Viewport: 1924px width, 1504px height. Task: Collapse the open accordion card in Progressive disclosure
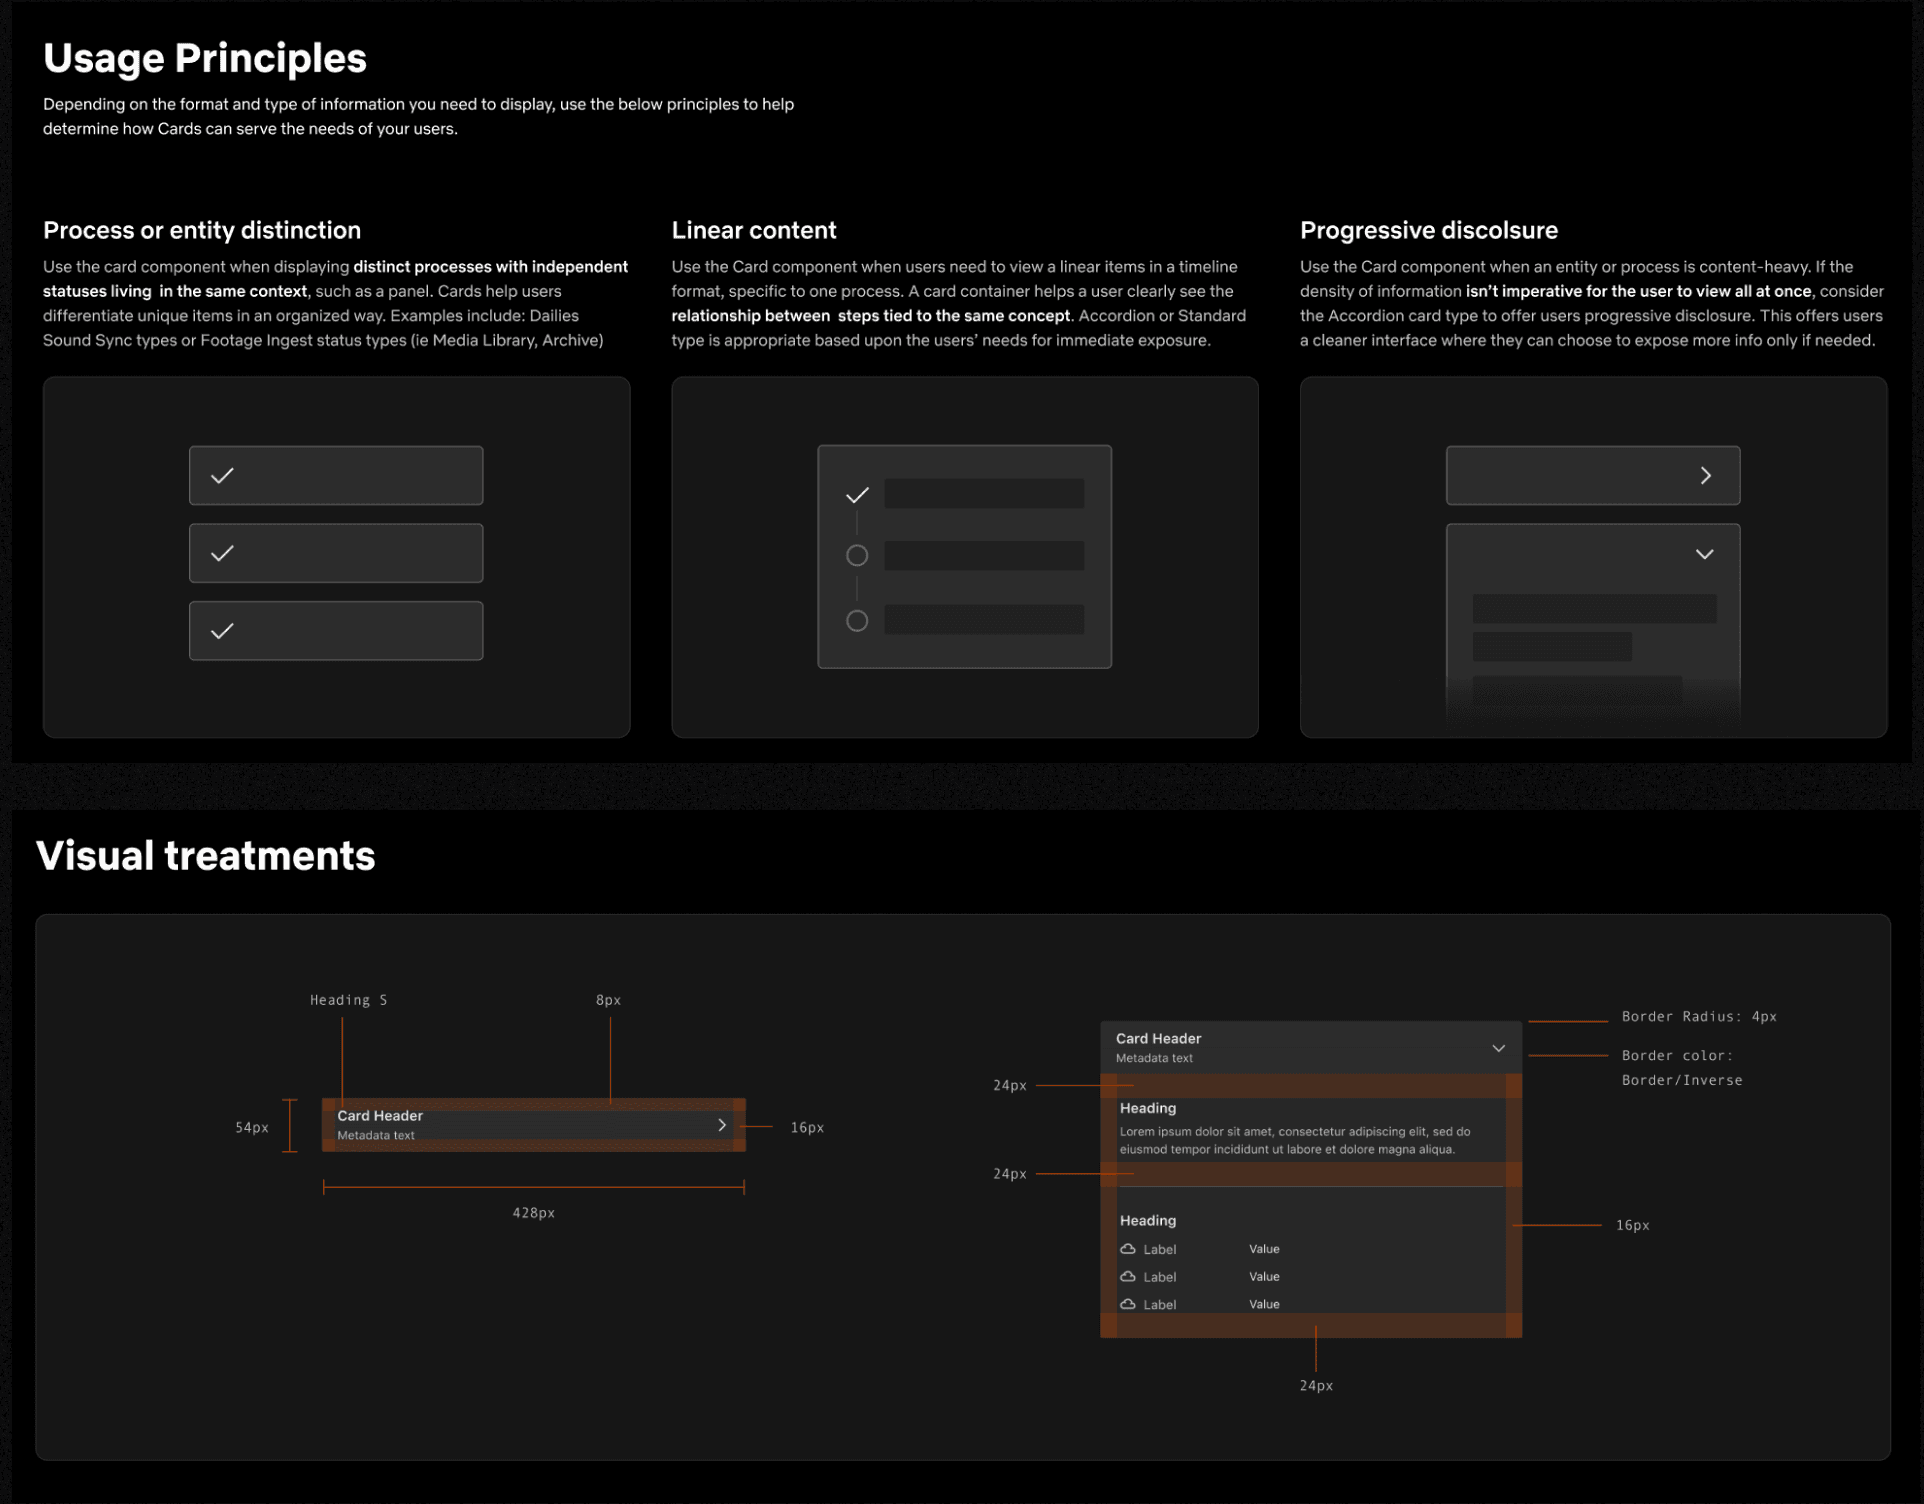tap(1704, 554)
